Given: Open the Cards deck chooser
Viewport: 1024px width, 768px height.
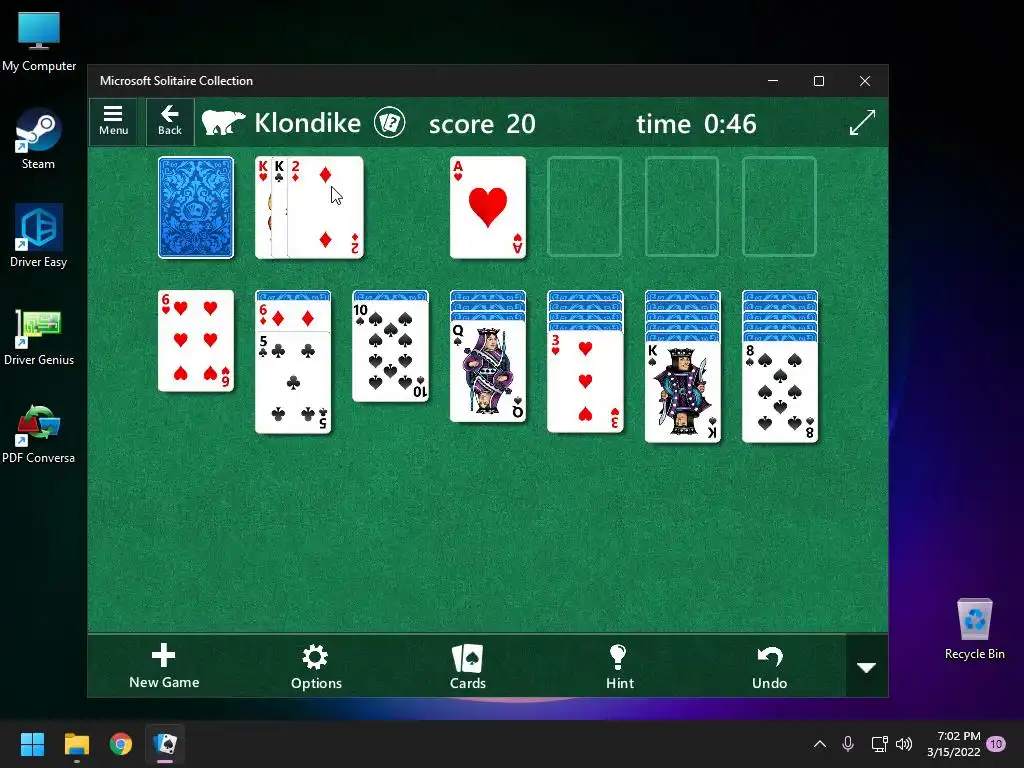Looking at the screenshot, I should tap(468, 666).
